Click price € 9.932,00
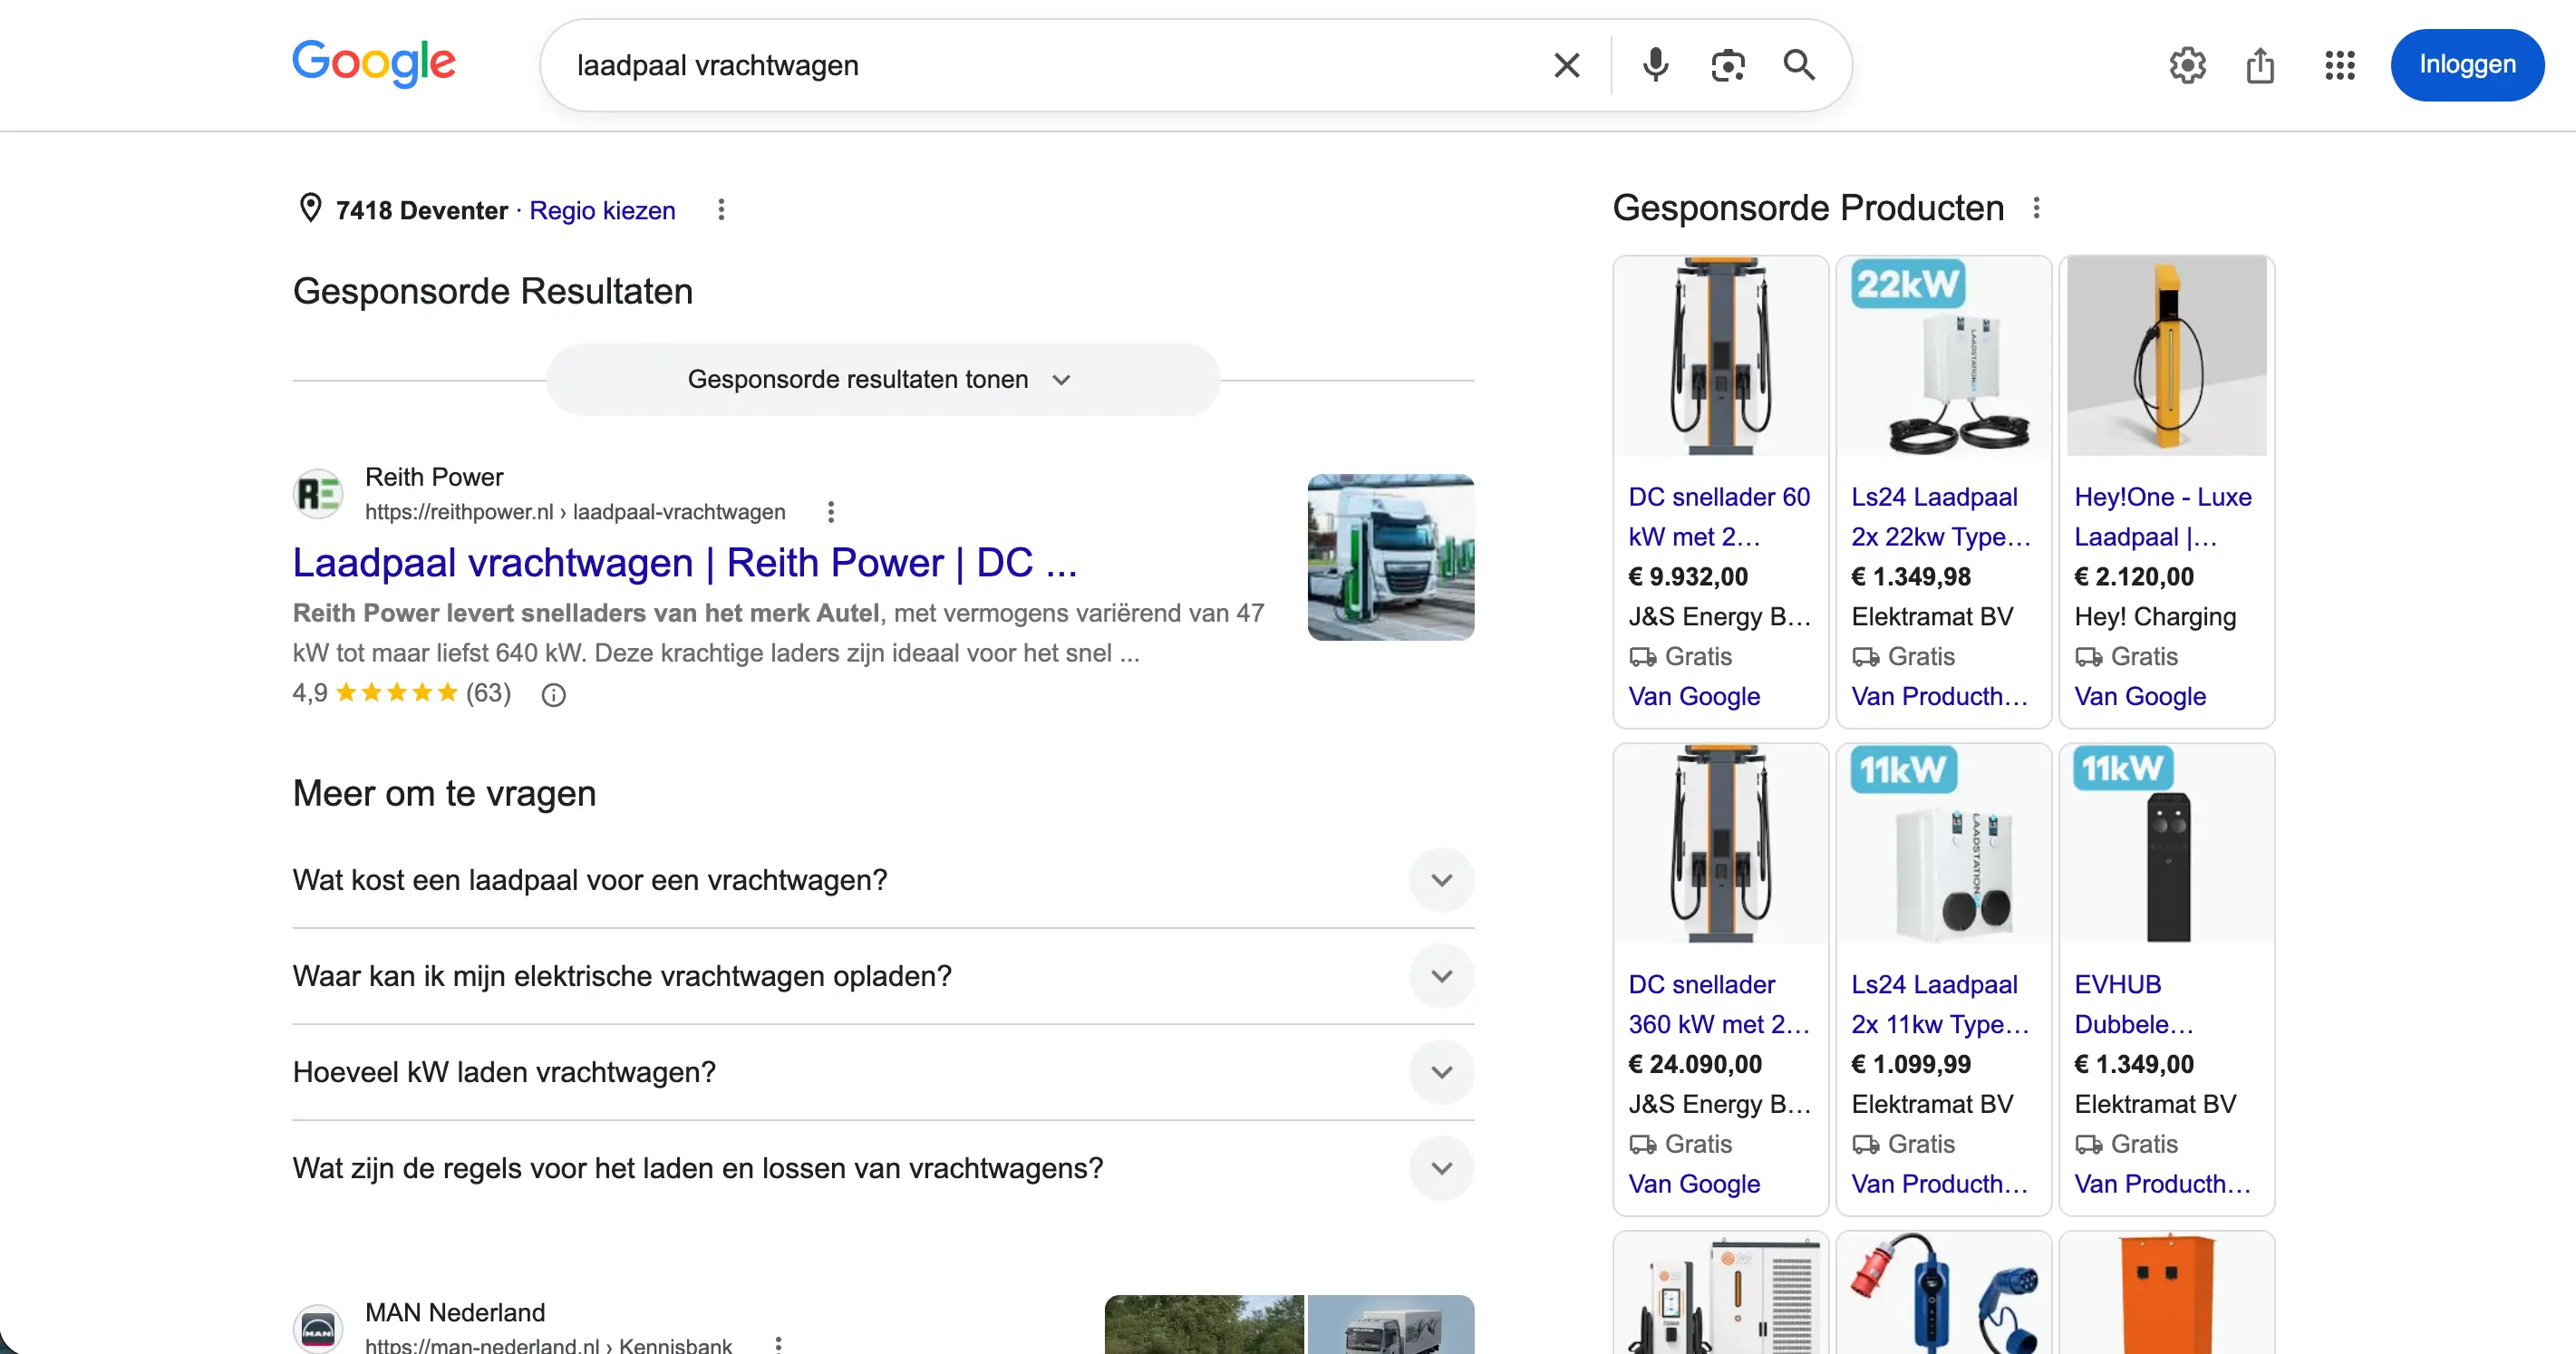 (1688, 577)
